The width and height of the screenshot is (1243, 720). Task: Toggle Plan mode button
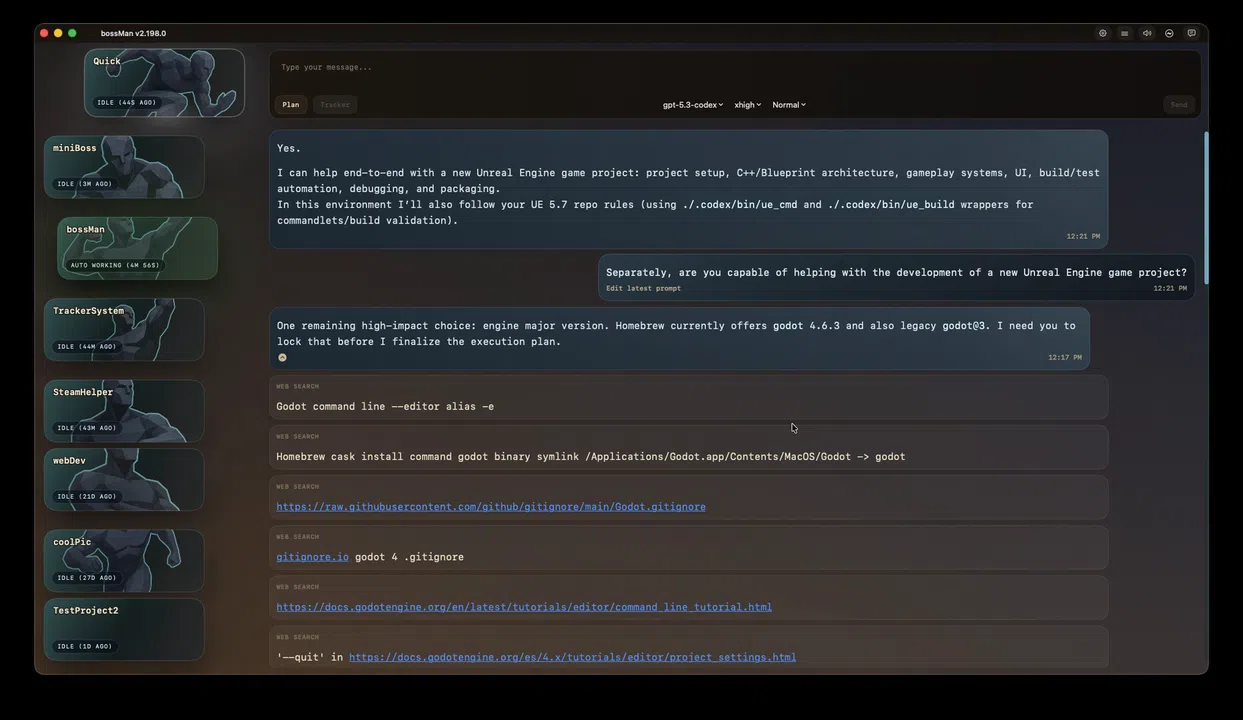pos(290,104)
